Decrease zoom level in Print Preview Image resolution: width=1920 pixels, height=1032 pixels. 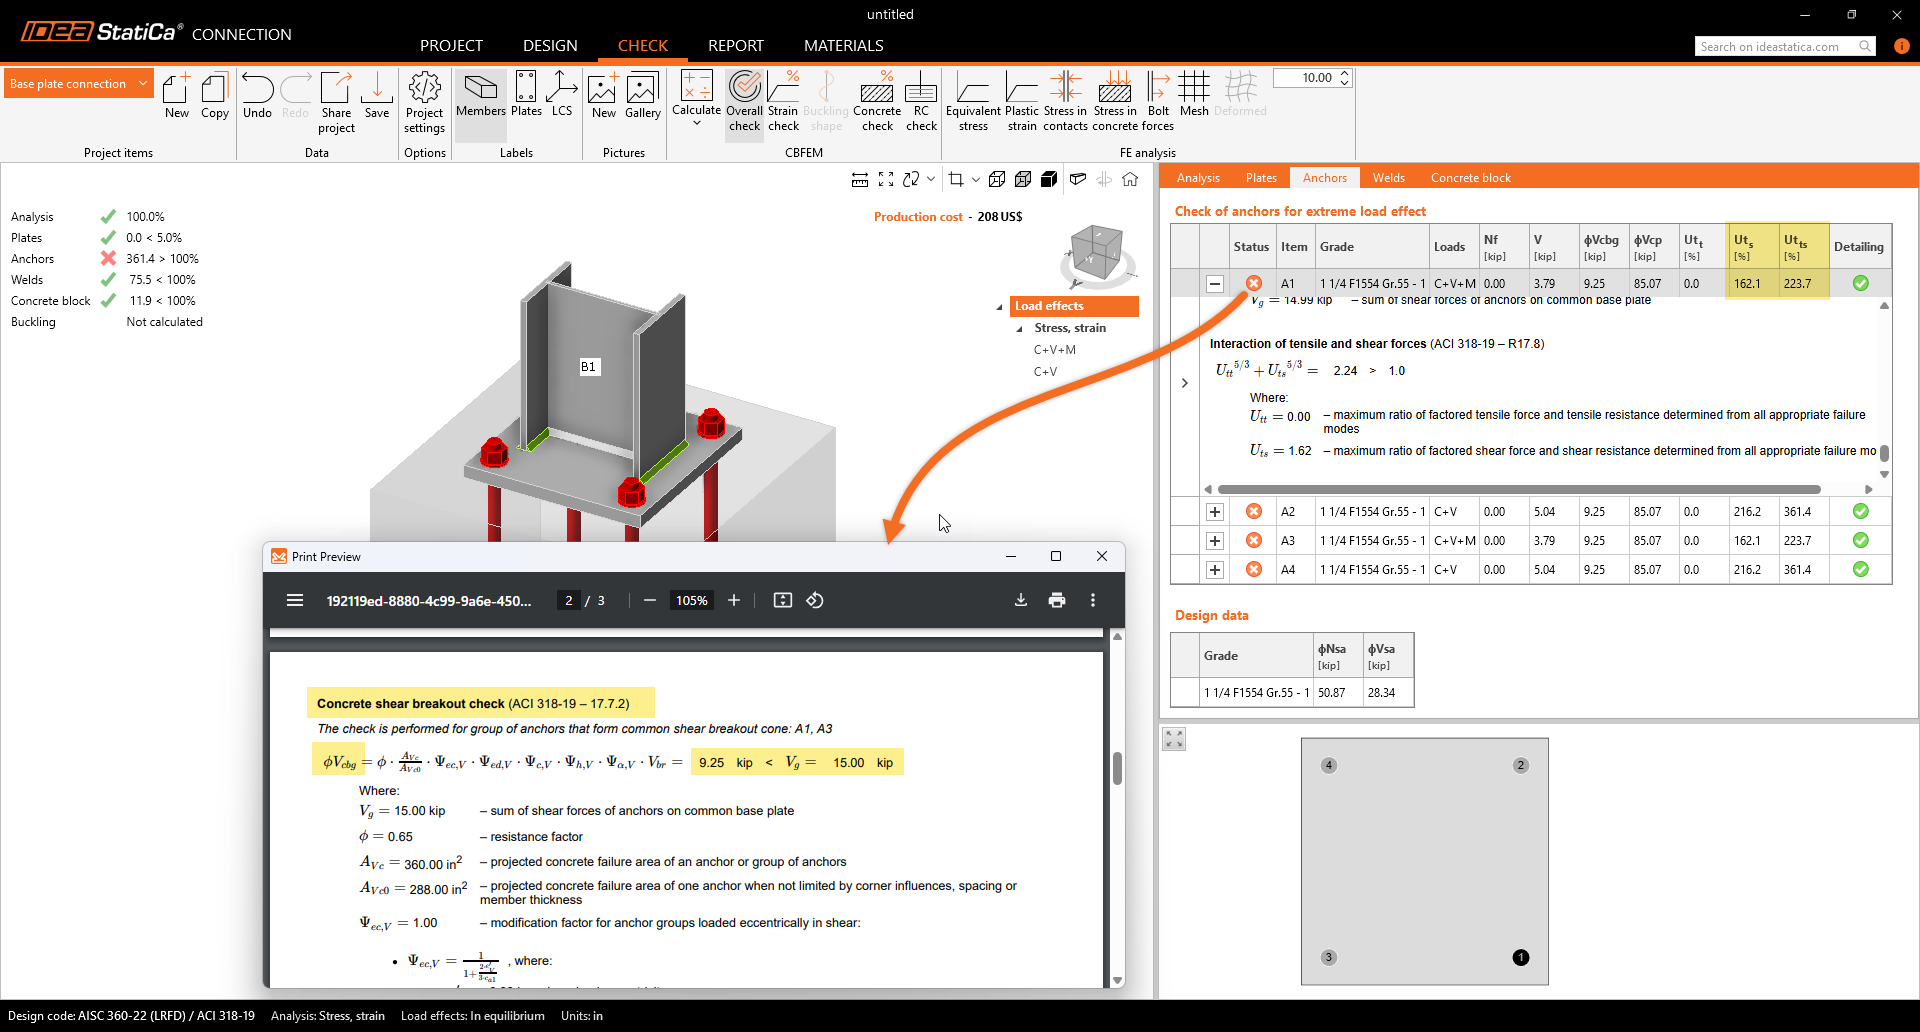(649, 600)
